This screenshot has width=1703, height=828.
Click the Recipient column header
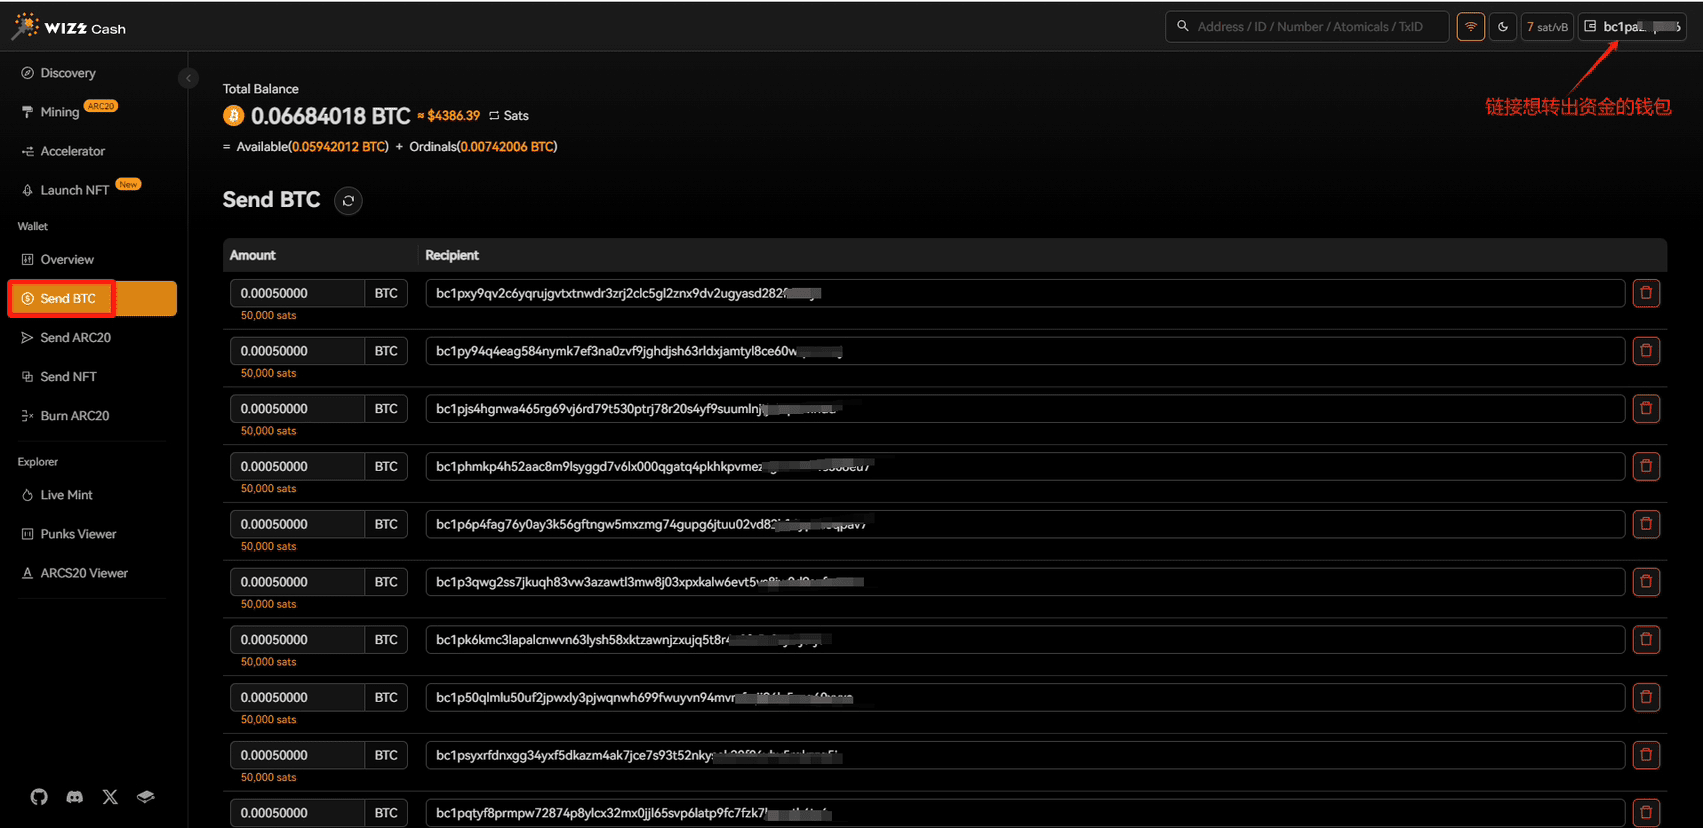[452, 255]
